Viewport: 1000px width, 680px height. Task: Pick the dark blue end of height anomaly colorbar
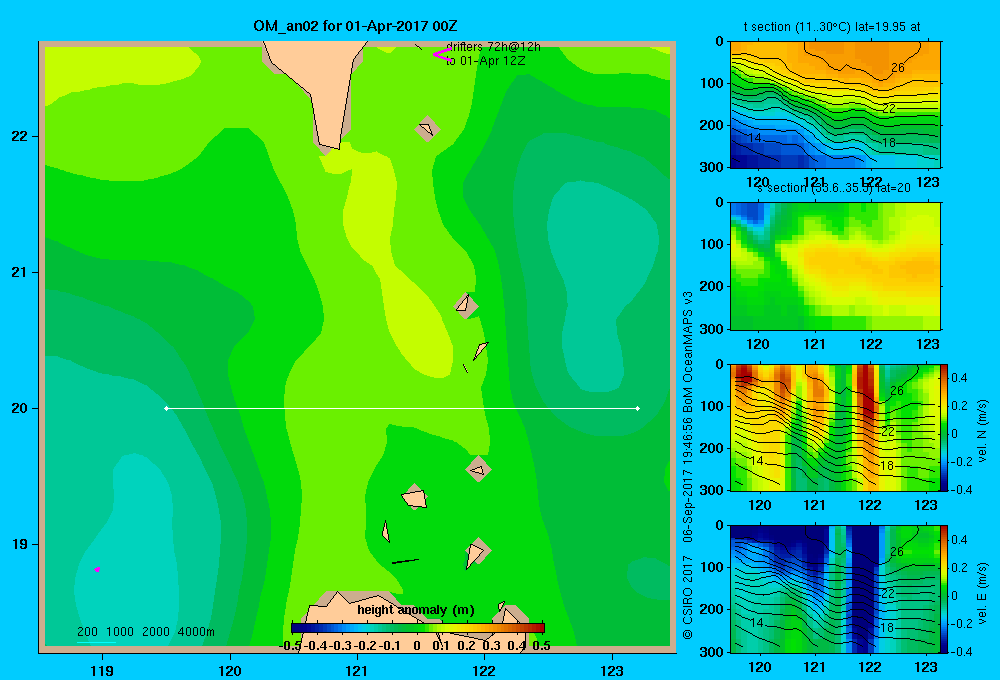[297, 628]
